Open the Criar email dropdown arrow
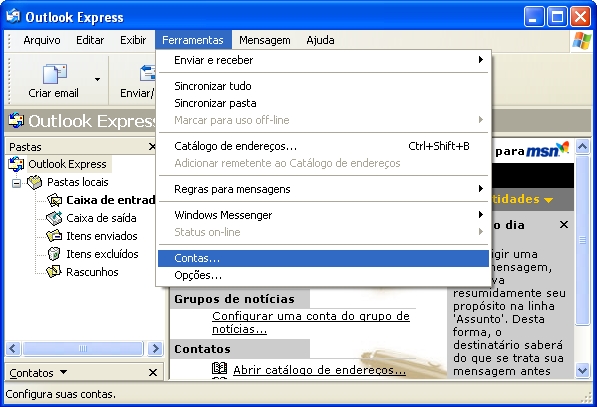 click(x=97, y=79)
